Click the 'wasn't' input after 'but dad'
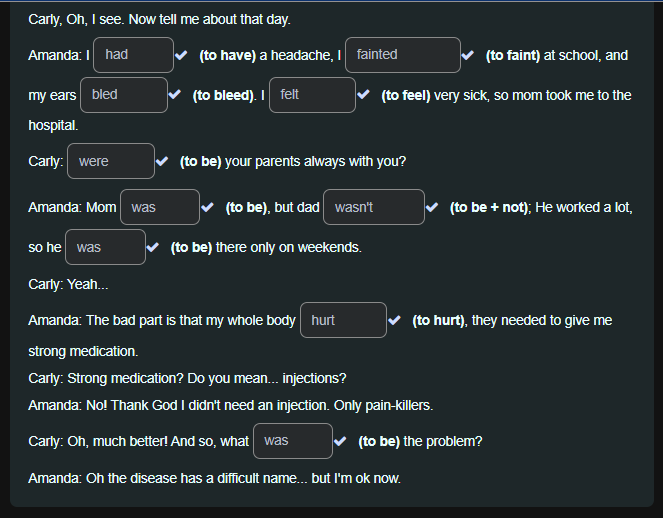 pos(373,208)
